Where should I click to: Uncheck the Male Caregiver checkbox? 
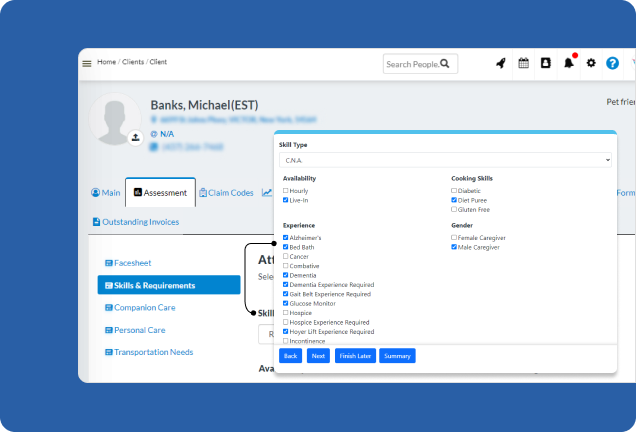point(454,247)
